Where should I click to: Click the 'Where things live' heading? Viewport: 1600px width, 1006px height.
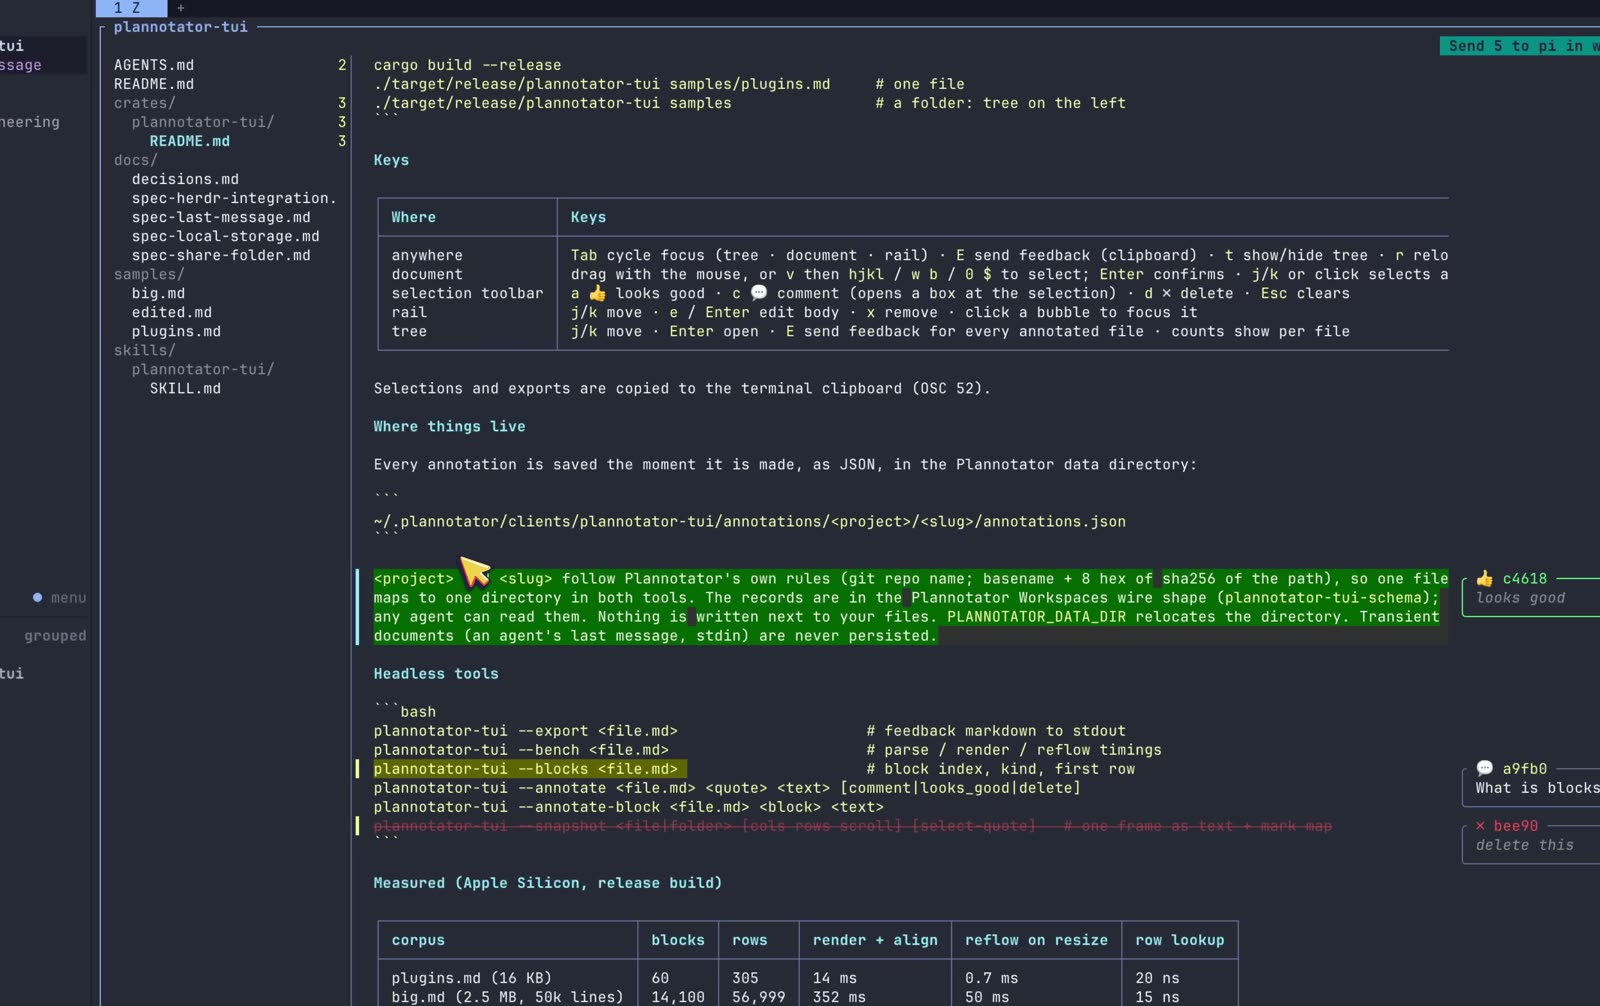tap(449, 426)
